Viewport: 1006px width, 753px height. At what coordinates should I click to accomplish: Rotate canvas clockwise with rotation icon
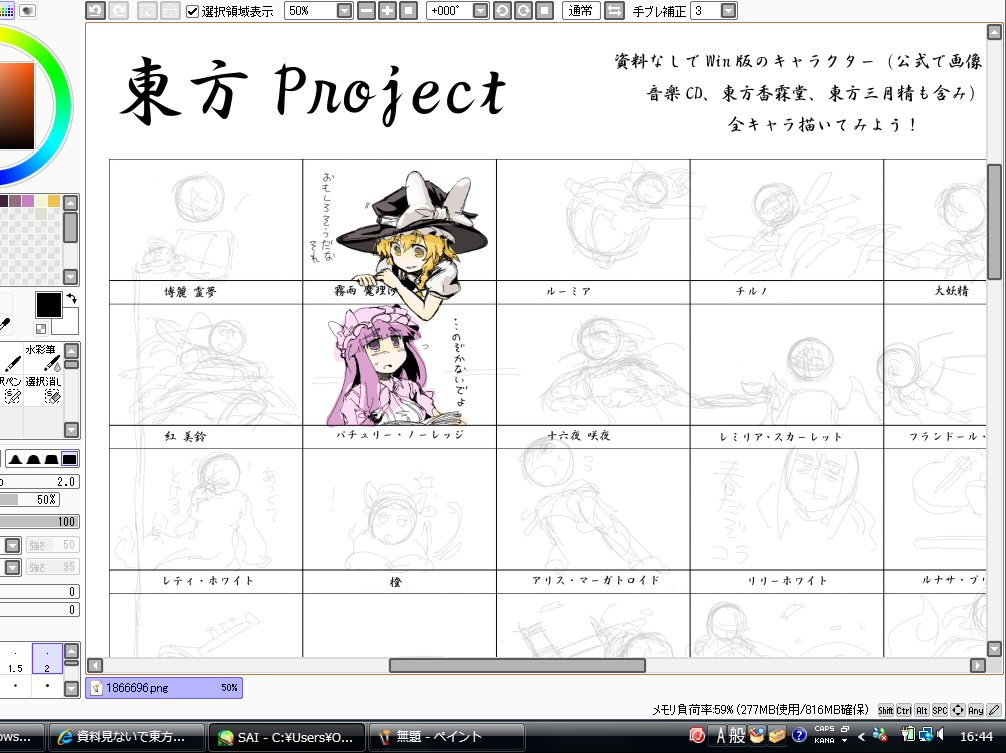[522, 11]
